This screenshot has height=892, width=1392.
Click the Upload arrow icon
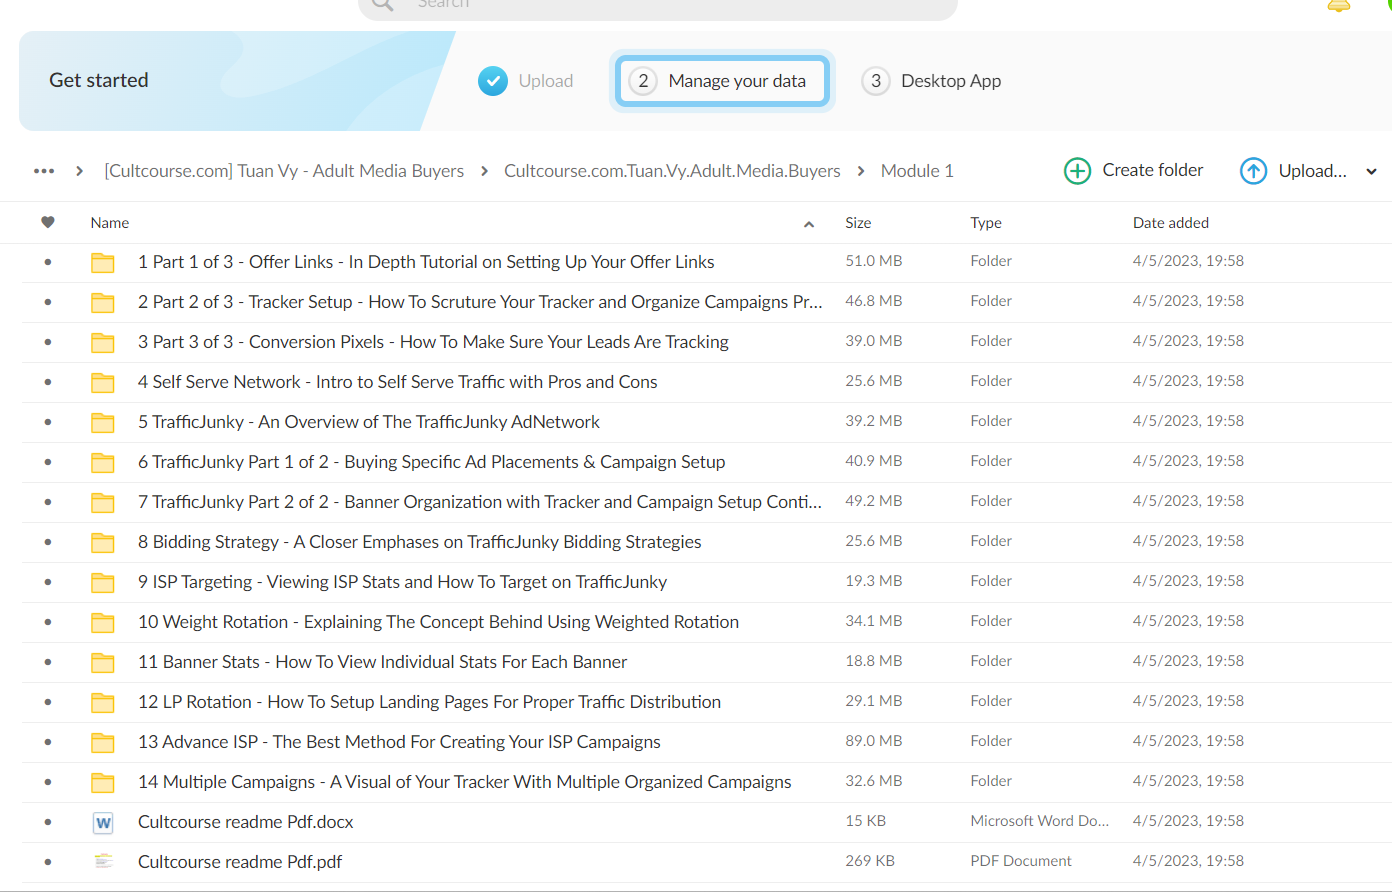1253,171
